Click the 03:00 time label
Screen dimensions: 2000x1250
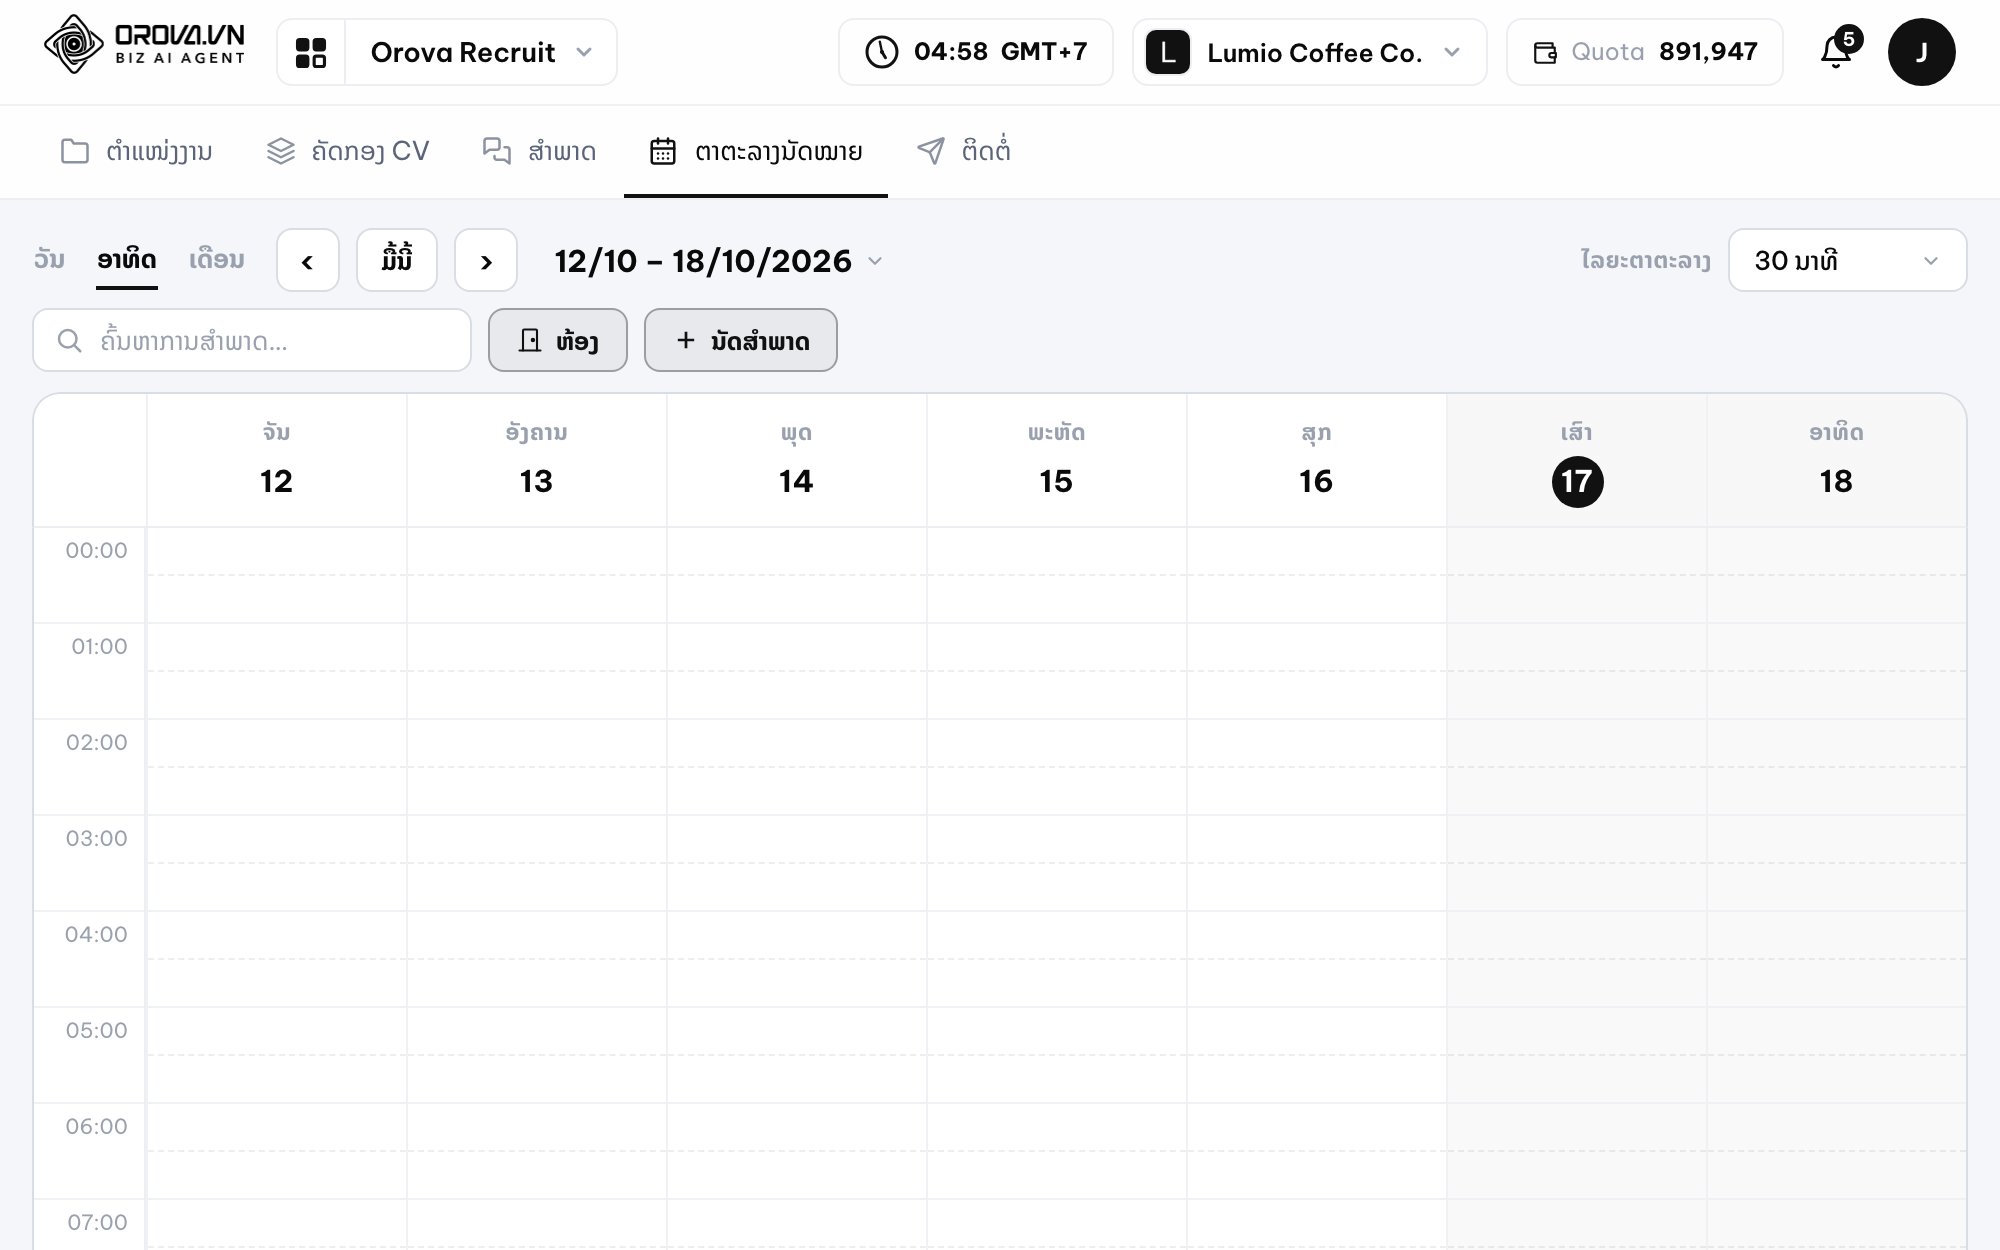(97, 838)
